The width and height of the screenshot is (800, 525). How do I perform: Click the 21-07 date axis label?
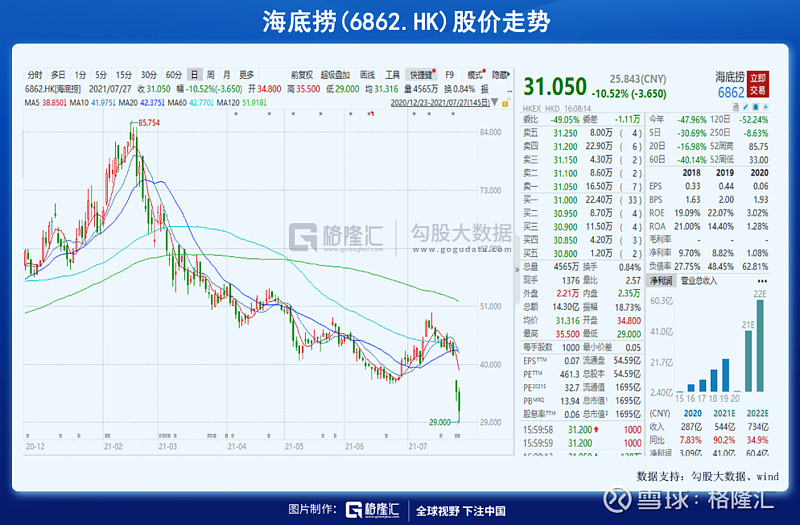[417, 446]
